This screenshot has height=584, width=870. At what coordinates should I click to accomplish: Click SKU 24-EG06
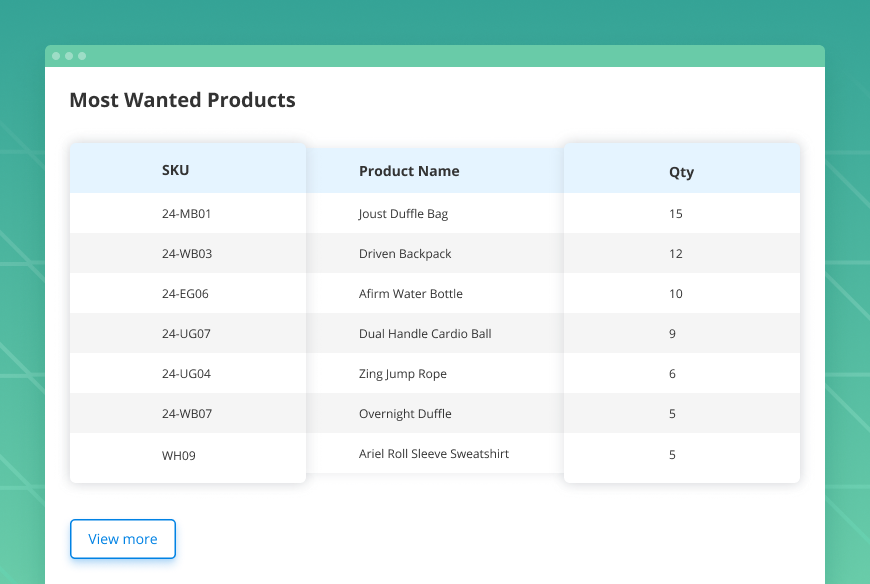click(187, 293)
